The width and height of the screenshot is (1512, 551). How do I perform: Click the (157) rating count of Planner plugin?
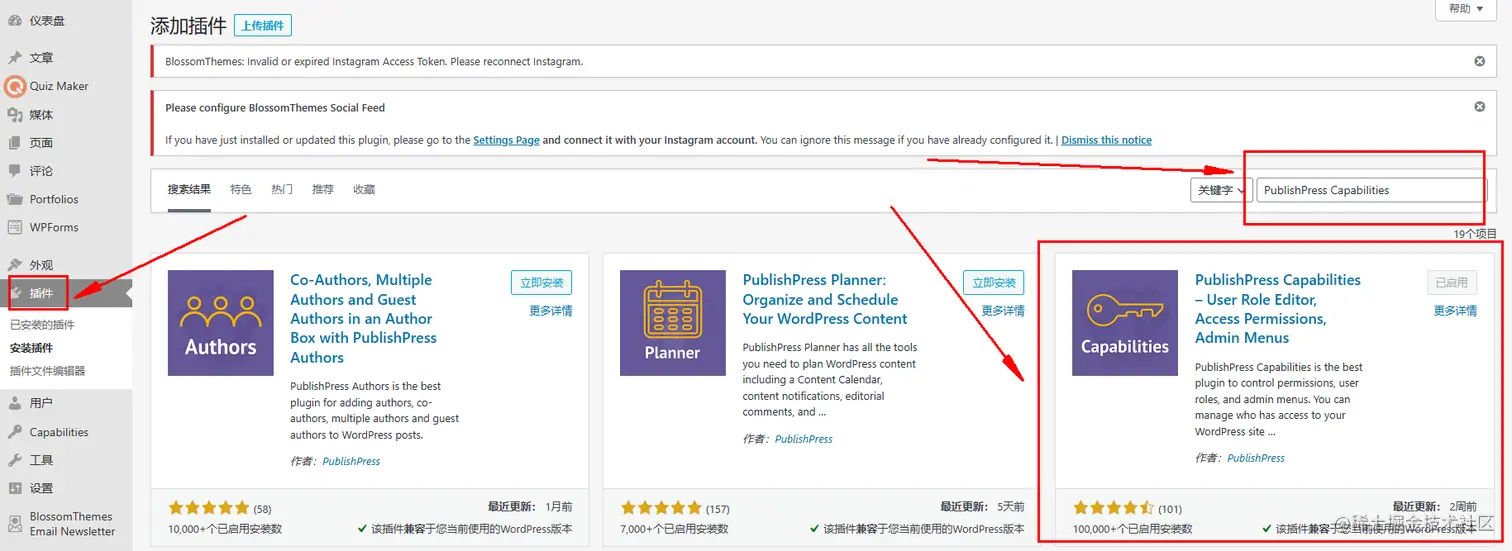(x=718, y=509)
